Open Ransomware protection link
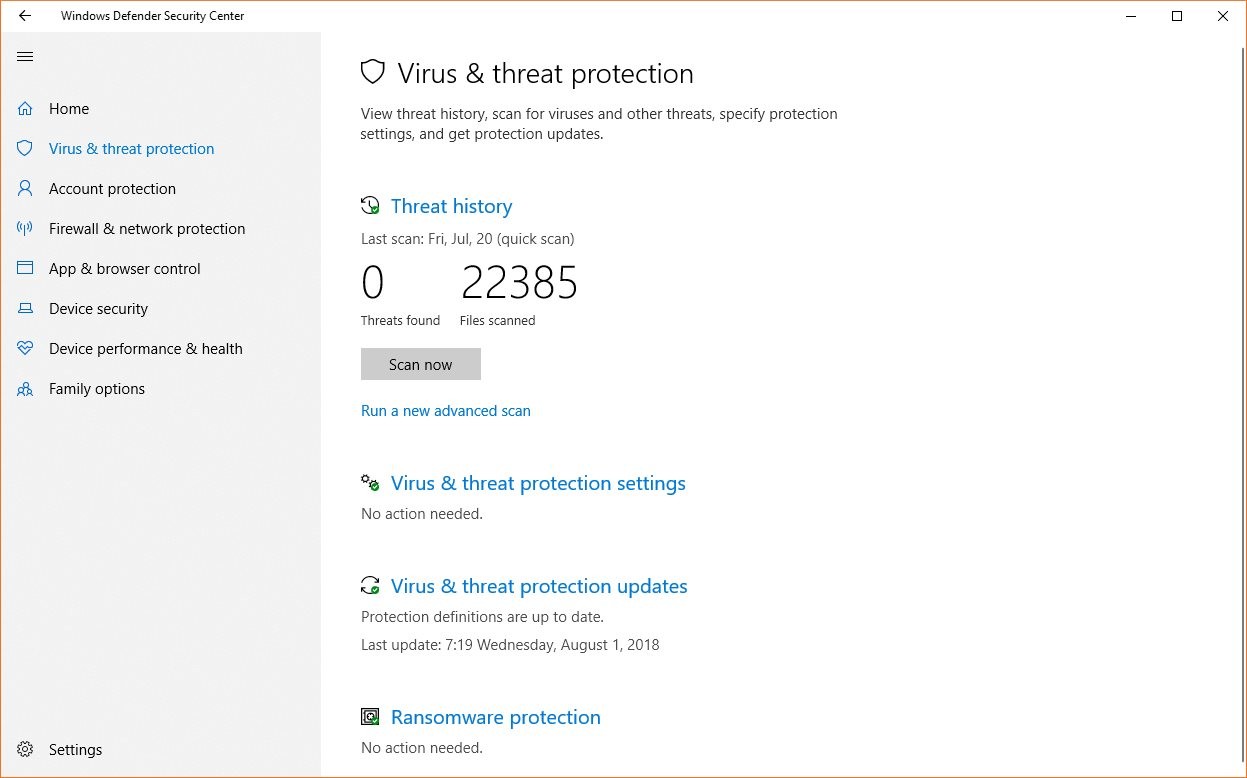Viewport: 1247px width, 778px height. click(x=496, y=718)
